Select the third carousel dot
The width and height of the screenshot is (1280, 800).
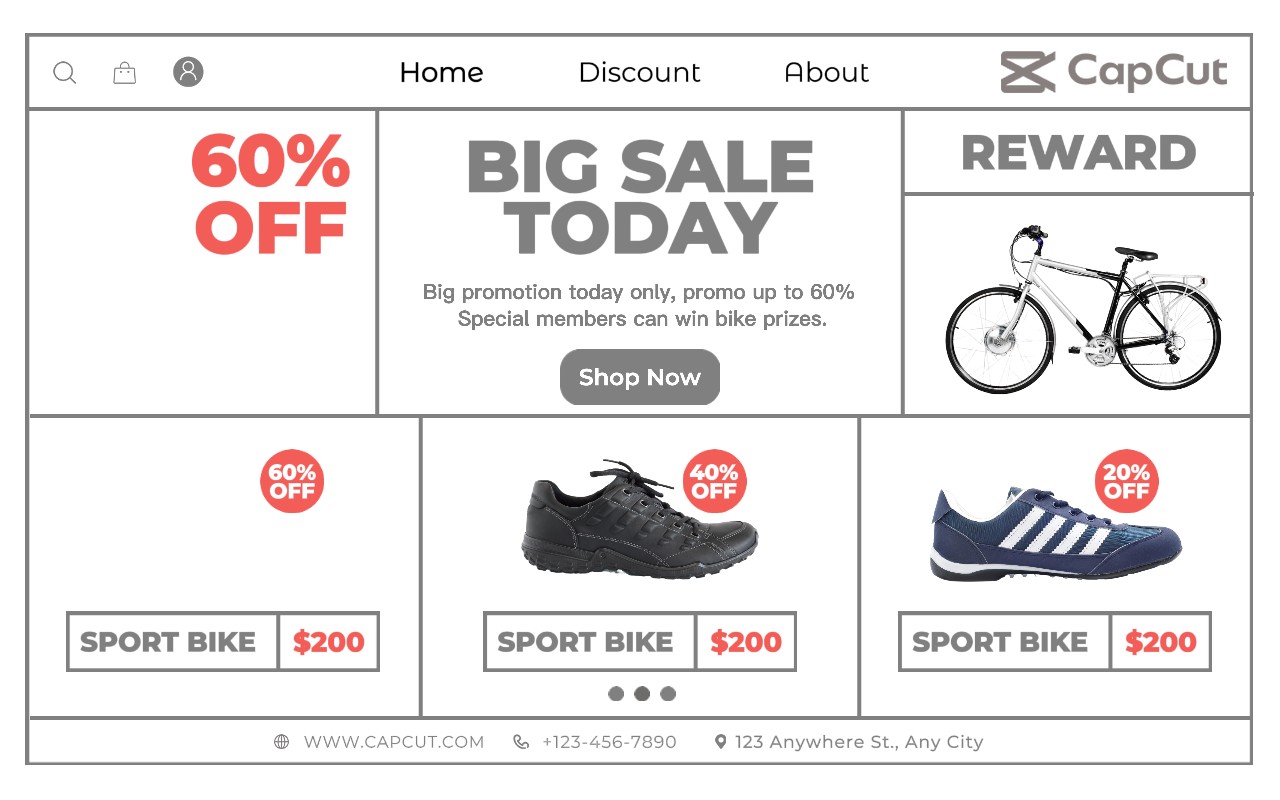(x=668, y=694)
